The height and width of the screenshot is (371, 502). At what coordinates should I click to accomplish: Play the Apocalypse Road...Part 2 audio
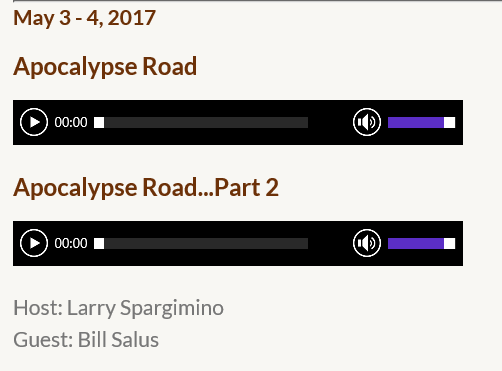pos(34,243)
